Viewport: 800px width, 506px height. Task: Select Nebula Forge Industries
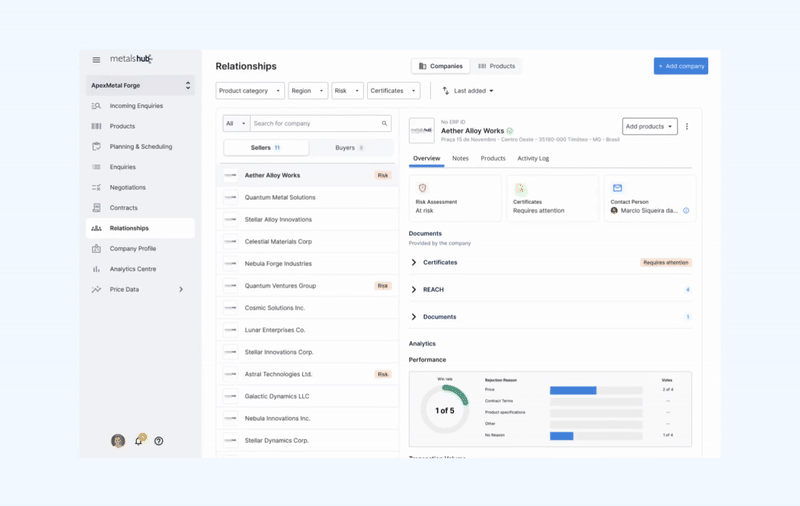tap(308, 264)
